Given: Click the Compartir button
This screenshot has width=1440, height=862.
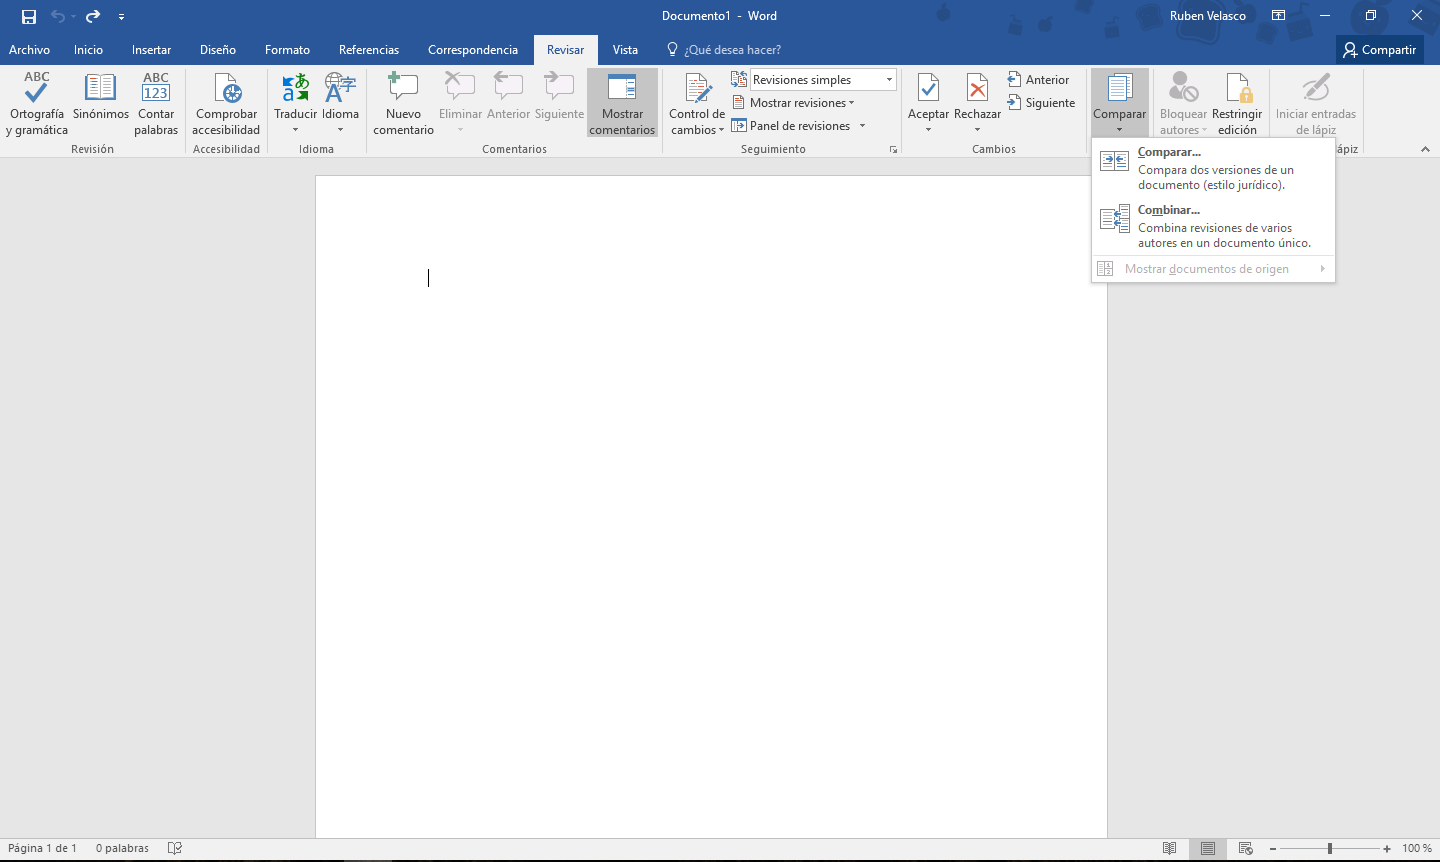Looking at the screenshot, I should [1379, 50].
